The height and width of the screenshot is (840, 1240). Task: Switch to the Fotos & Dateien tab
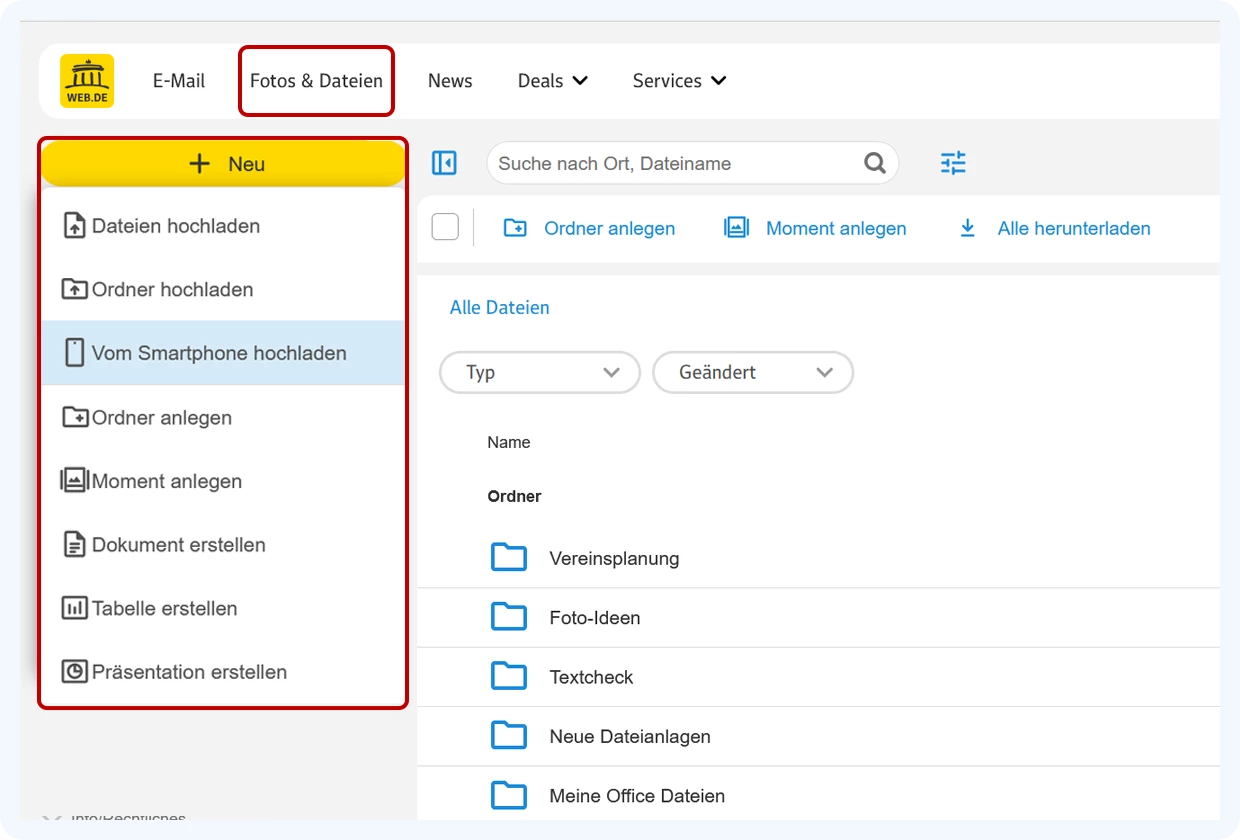pyautogui.click(x=316, y=81)
